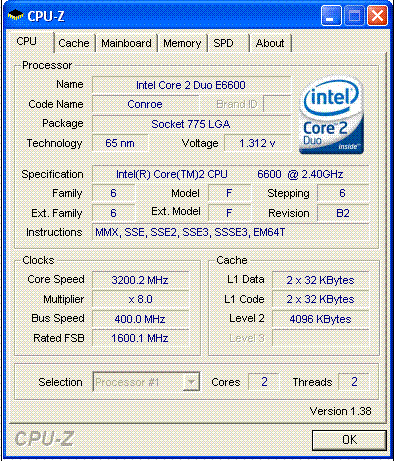The width and height of the screenshot is (398, 461).
Task: Open the Mainboard tab
Action: [x=126, y=43]
